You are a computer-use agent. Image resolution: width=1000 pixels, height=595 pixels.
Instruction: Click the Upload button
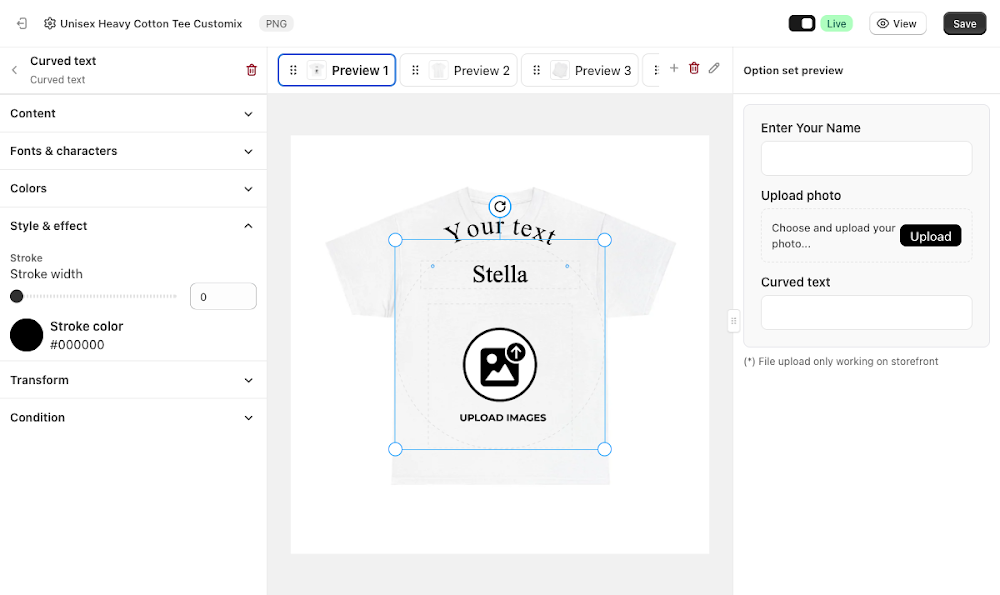tap(930, 236)
